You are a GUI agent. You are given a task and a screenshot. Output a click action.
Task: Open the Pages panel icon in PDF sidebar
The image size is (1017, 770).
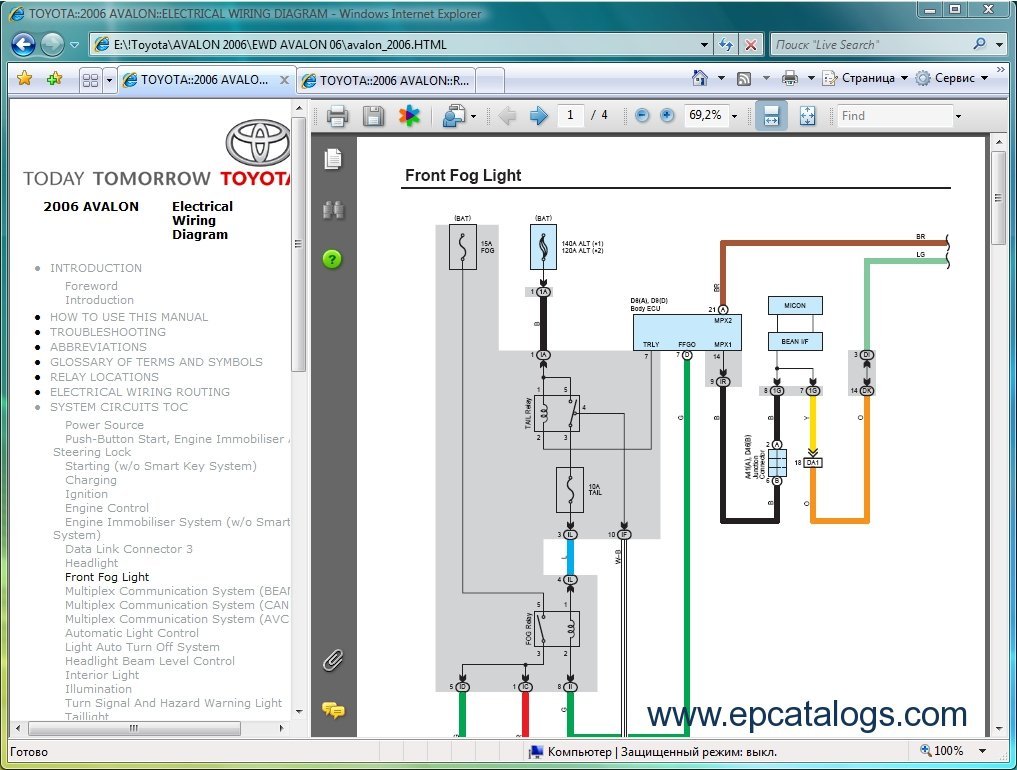333,159
